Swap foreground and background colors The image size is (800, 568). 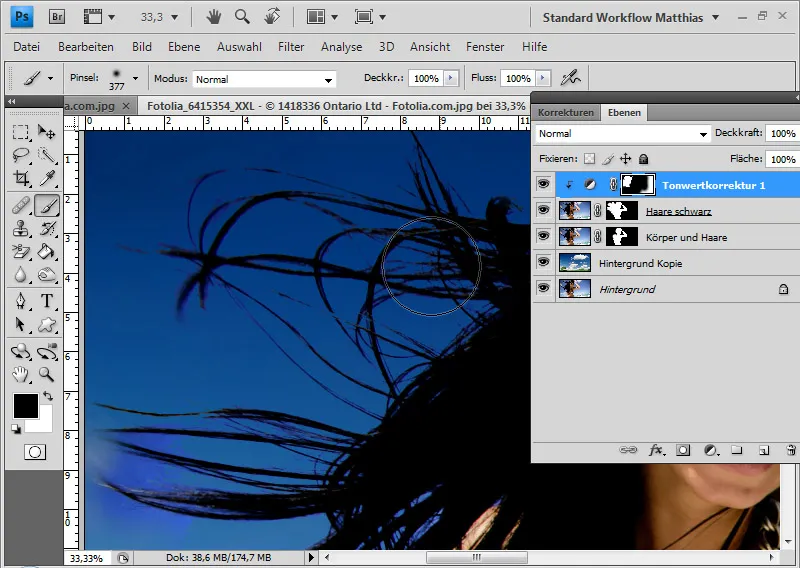click(x=47, y=396)
